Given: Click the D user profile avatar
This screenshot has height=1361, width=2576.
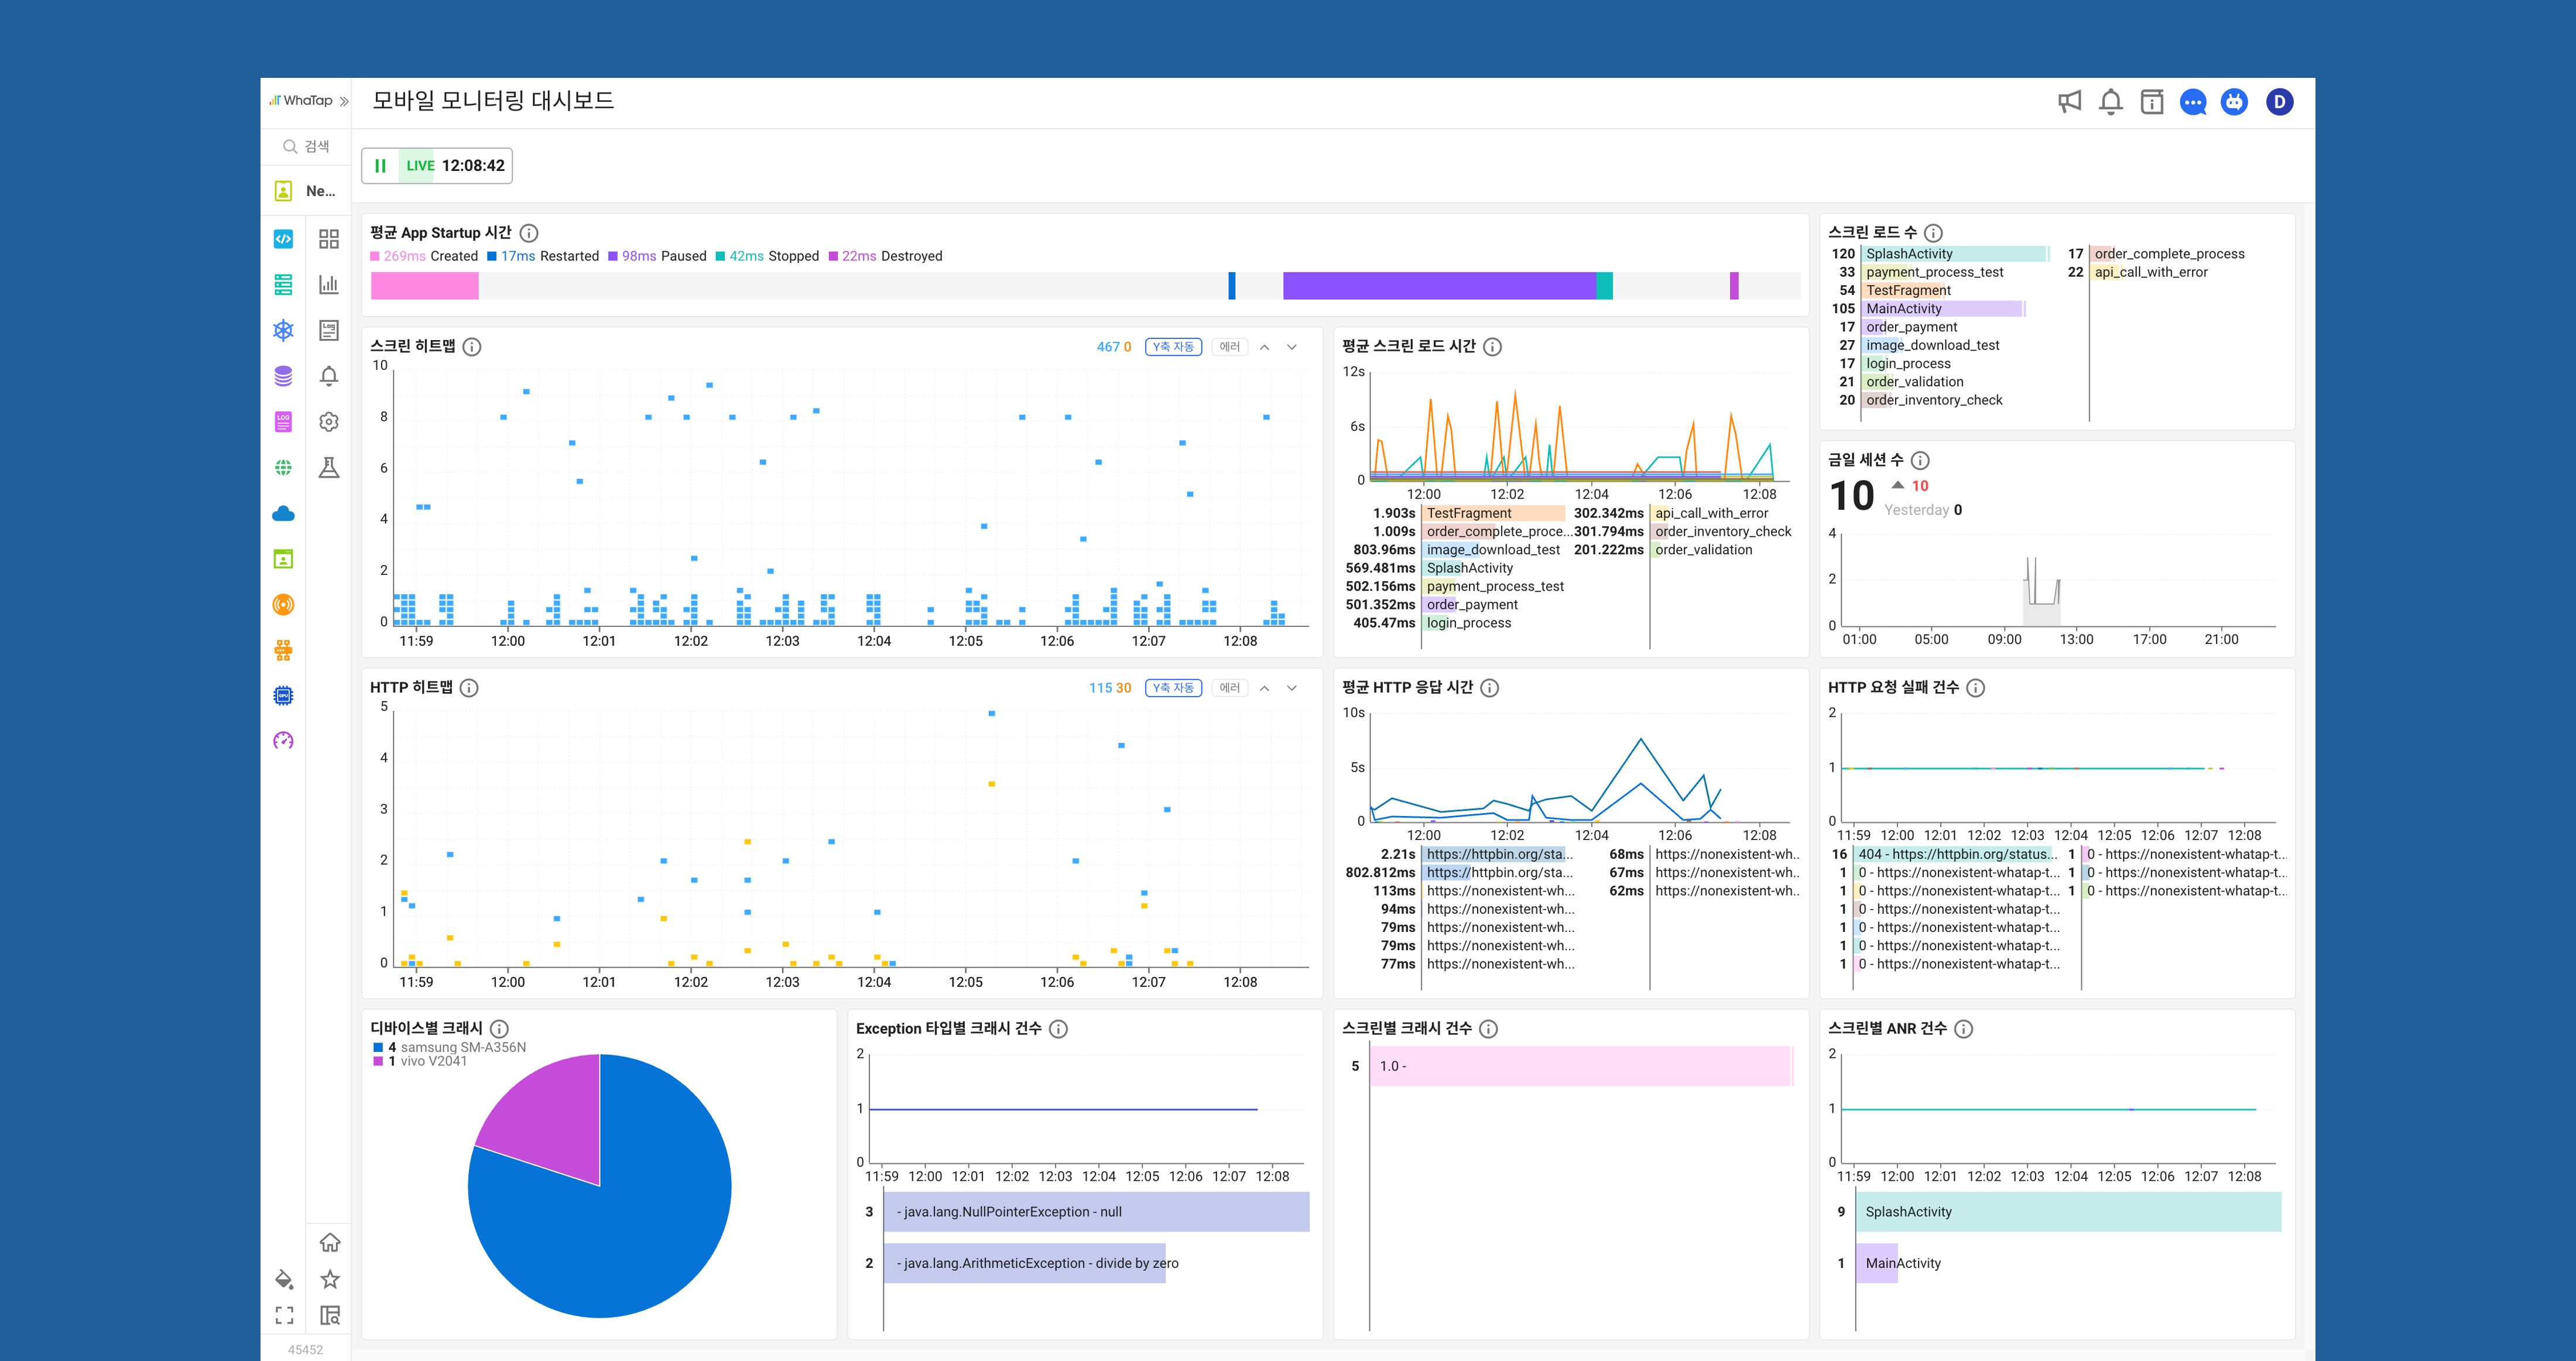Looking at the screenshot, I should tap(2279, 102).
